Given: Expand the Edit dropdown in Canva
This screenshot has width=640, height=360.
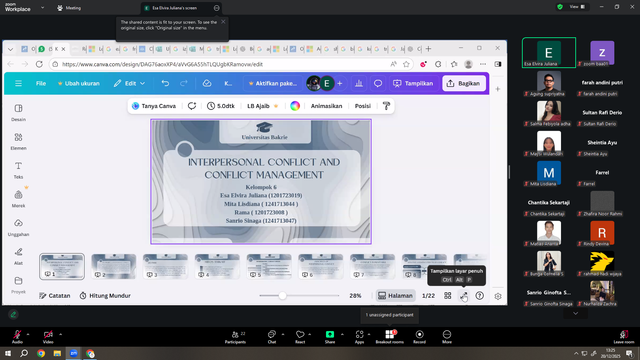Looking at the screenshot, I should (x=129, y=83).
